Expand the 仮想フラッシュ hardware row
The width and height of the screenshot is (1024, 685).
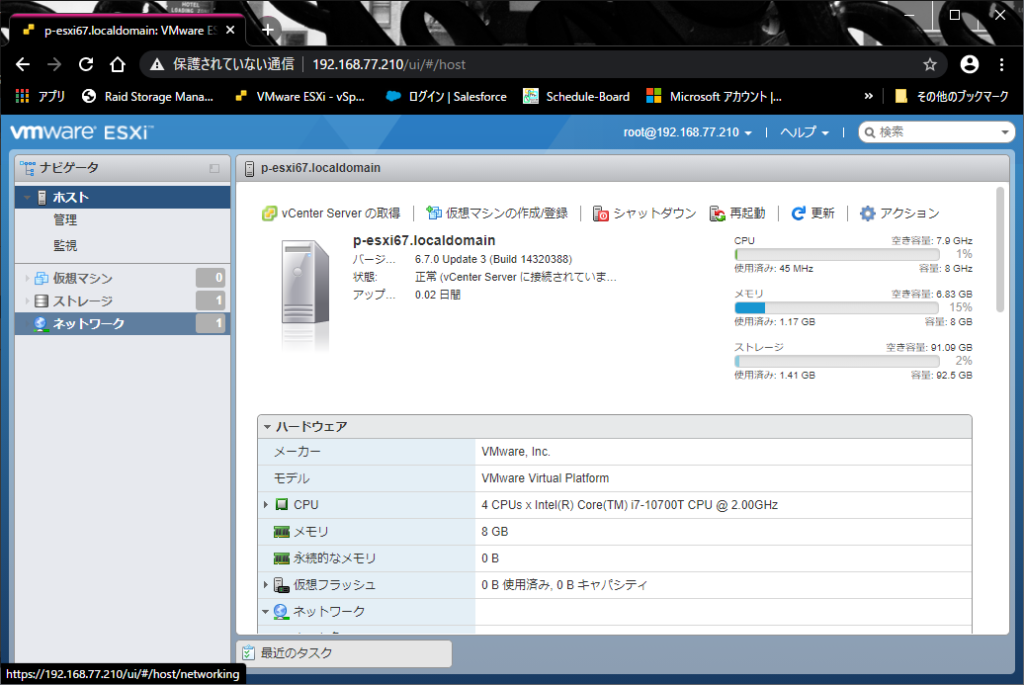pyautogui.click(x=266, y=585)
